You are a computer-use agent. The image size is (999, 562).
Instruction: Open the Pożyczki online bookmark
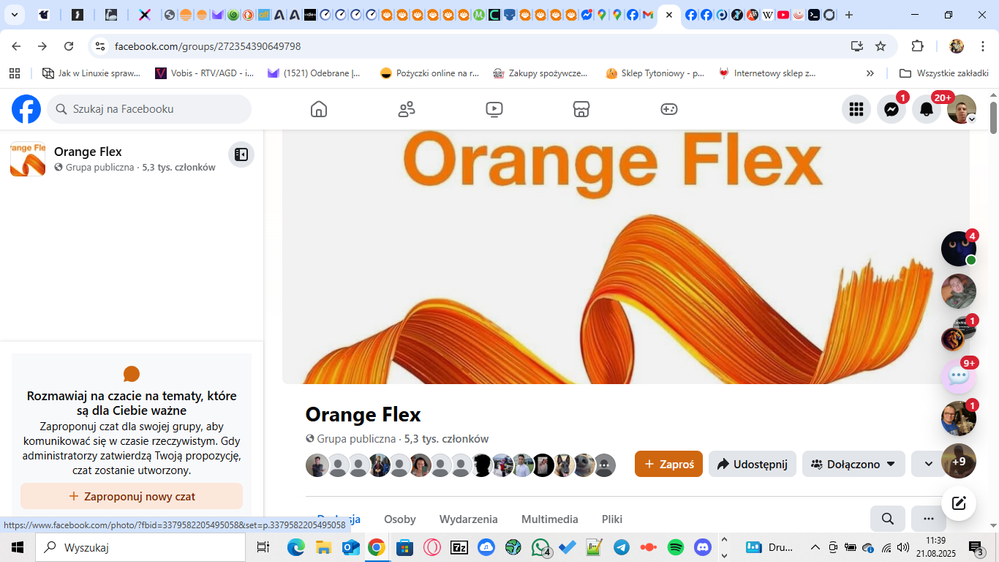429,73
